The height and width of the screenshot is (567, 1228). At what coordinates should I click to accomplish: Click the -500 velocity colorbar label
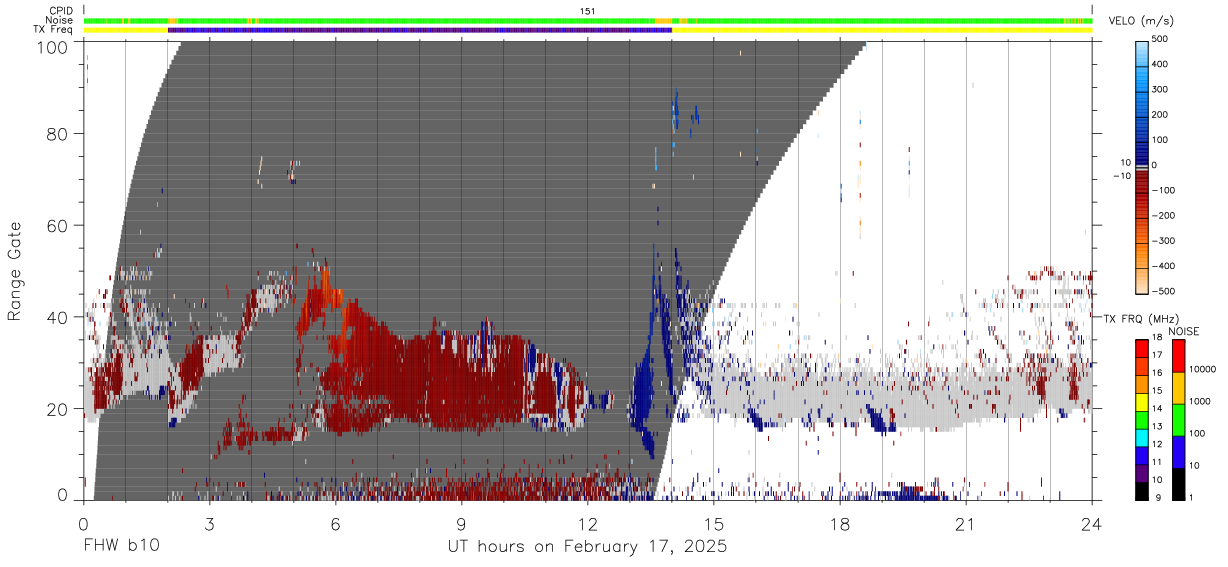(x=1163, y=292)
